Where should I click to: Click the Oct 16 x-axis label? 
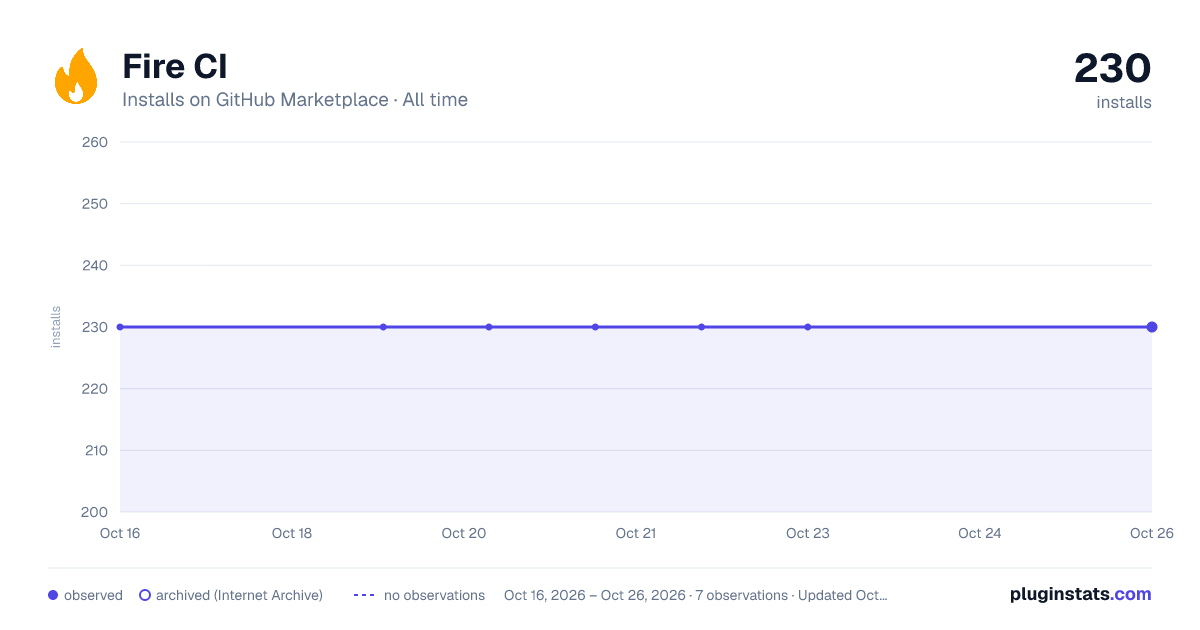120,533
